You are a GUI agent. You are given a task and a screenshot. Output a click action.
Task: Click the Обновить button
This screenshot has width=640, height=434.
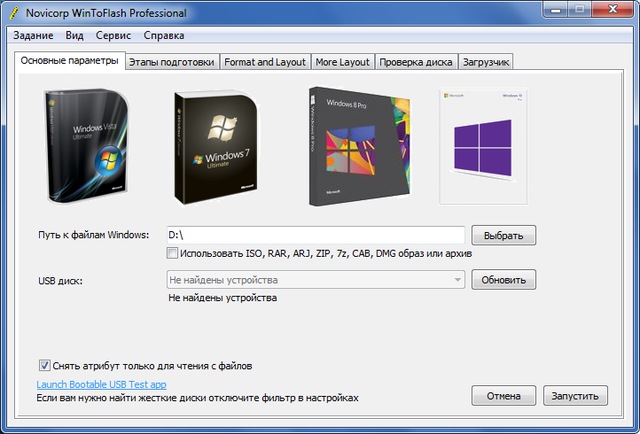[504, 280]
